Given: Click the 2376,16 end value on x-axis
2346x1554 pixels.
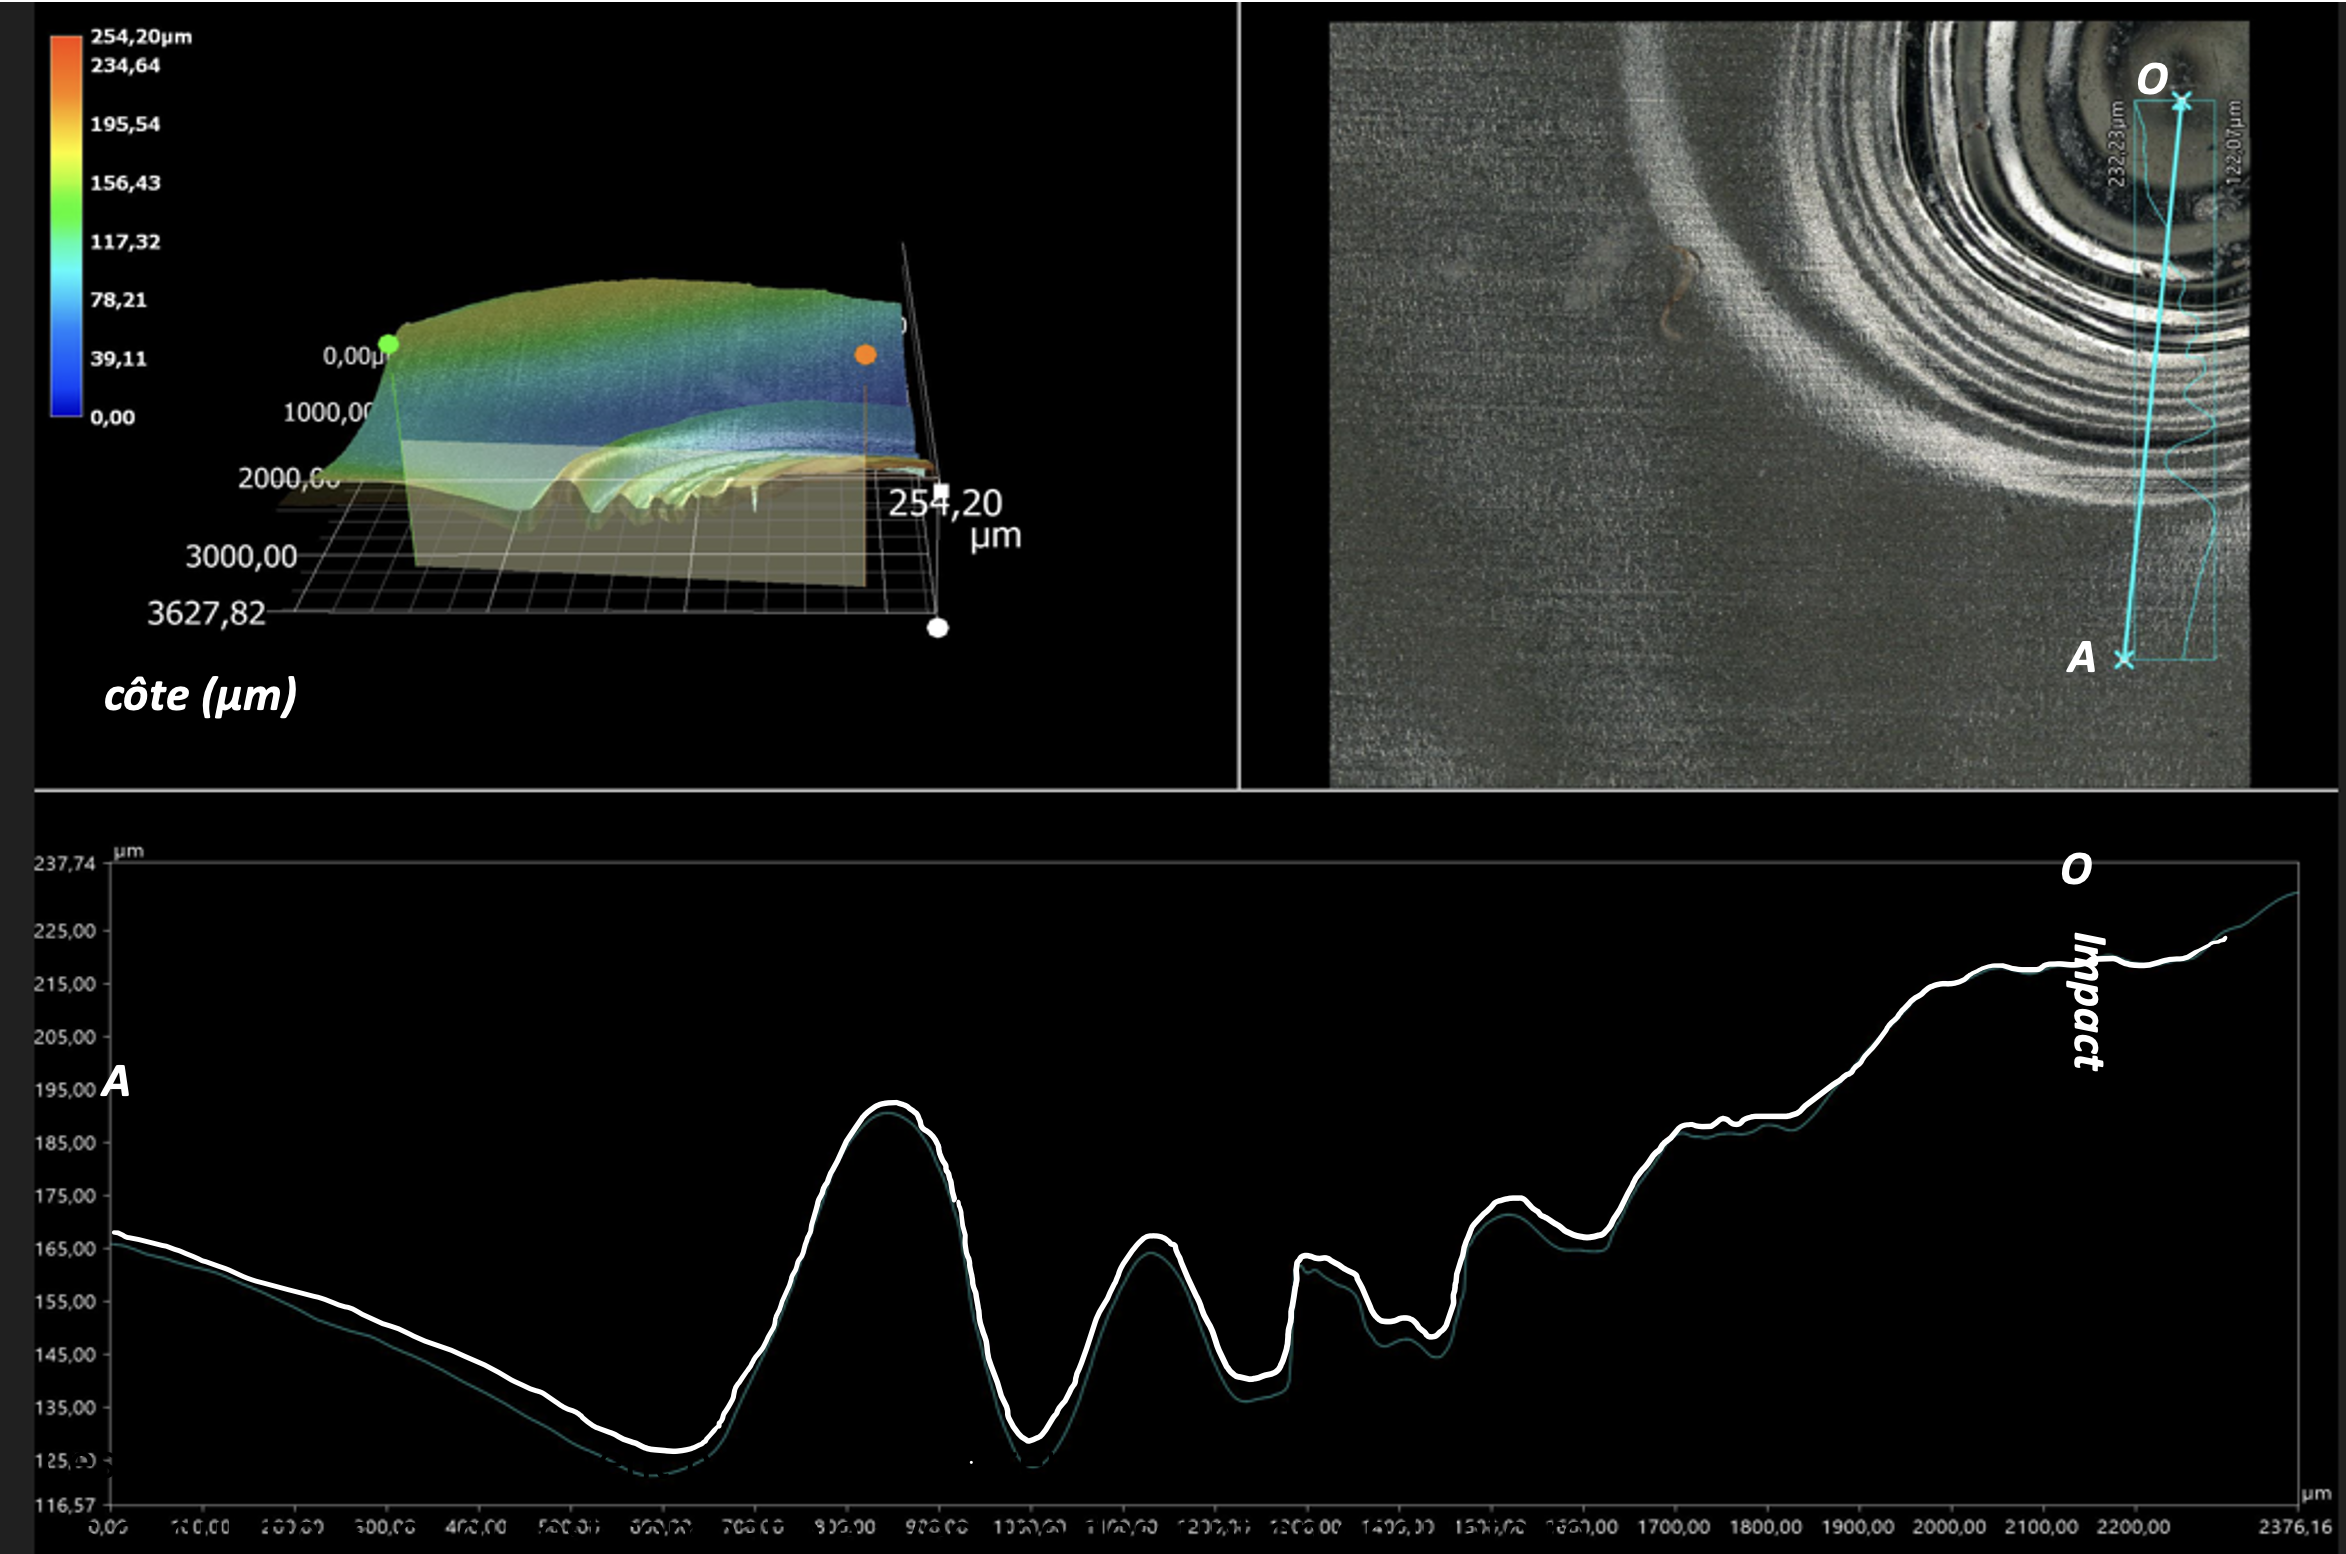Looking at the screenshot, I should pos(2294,1527).
